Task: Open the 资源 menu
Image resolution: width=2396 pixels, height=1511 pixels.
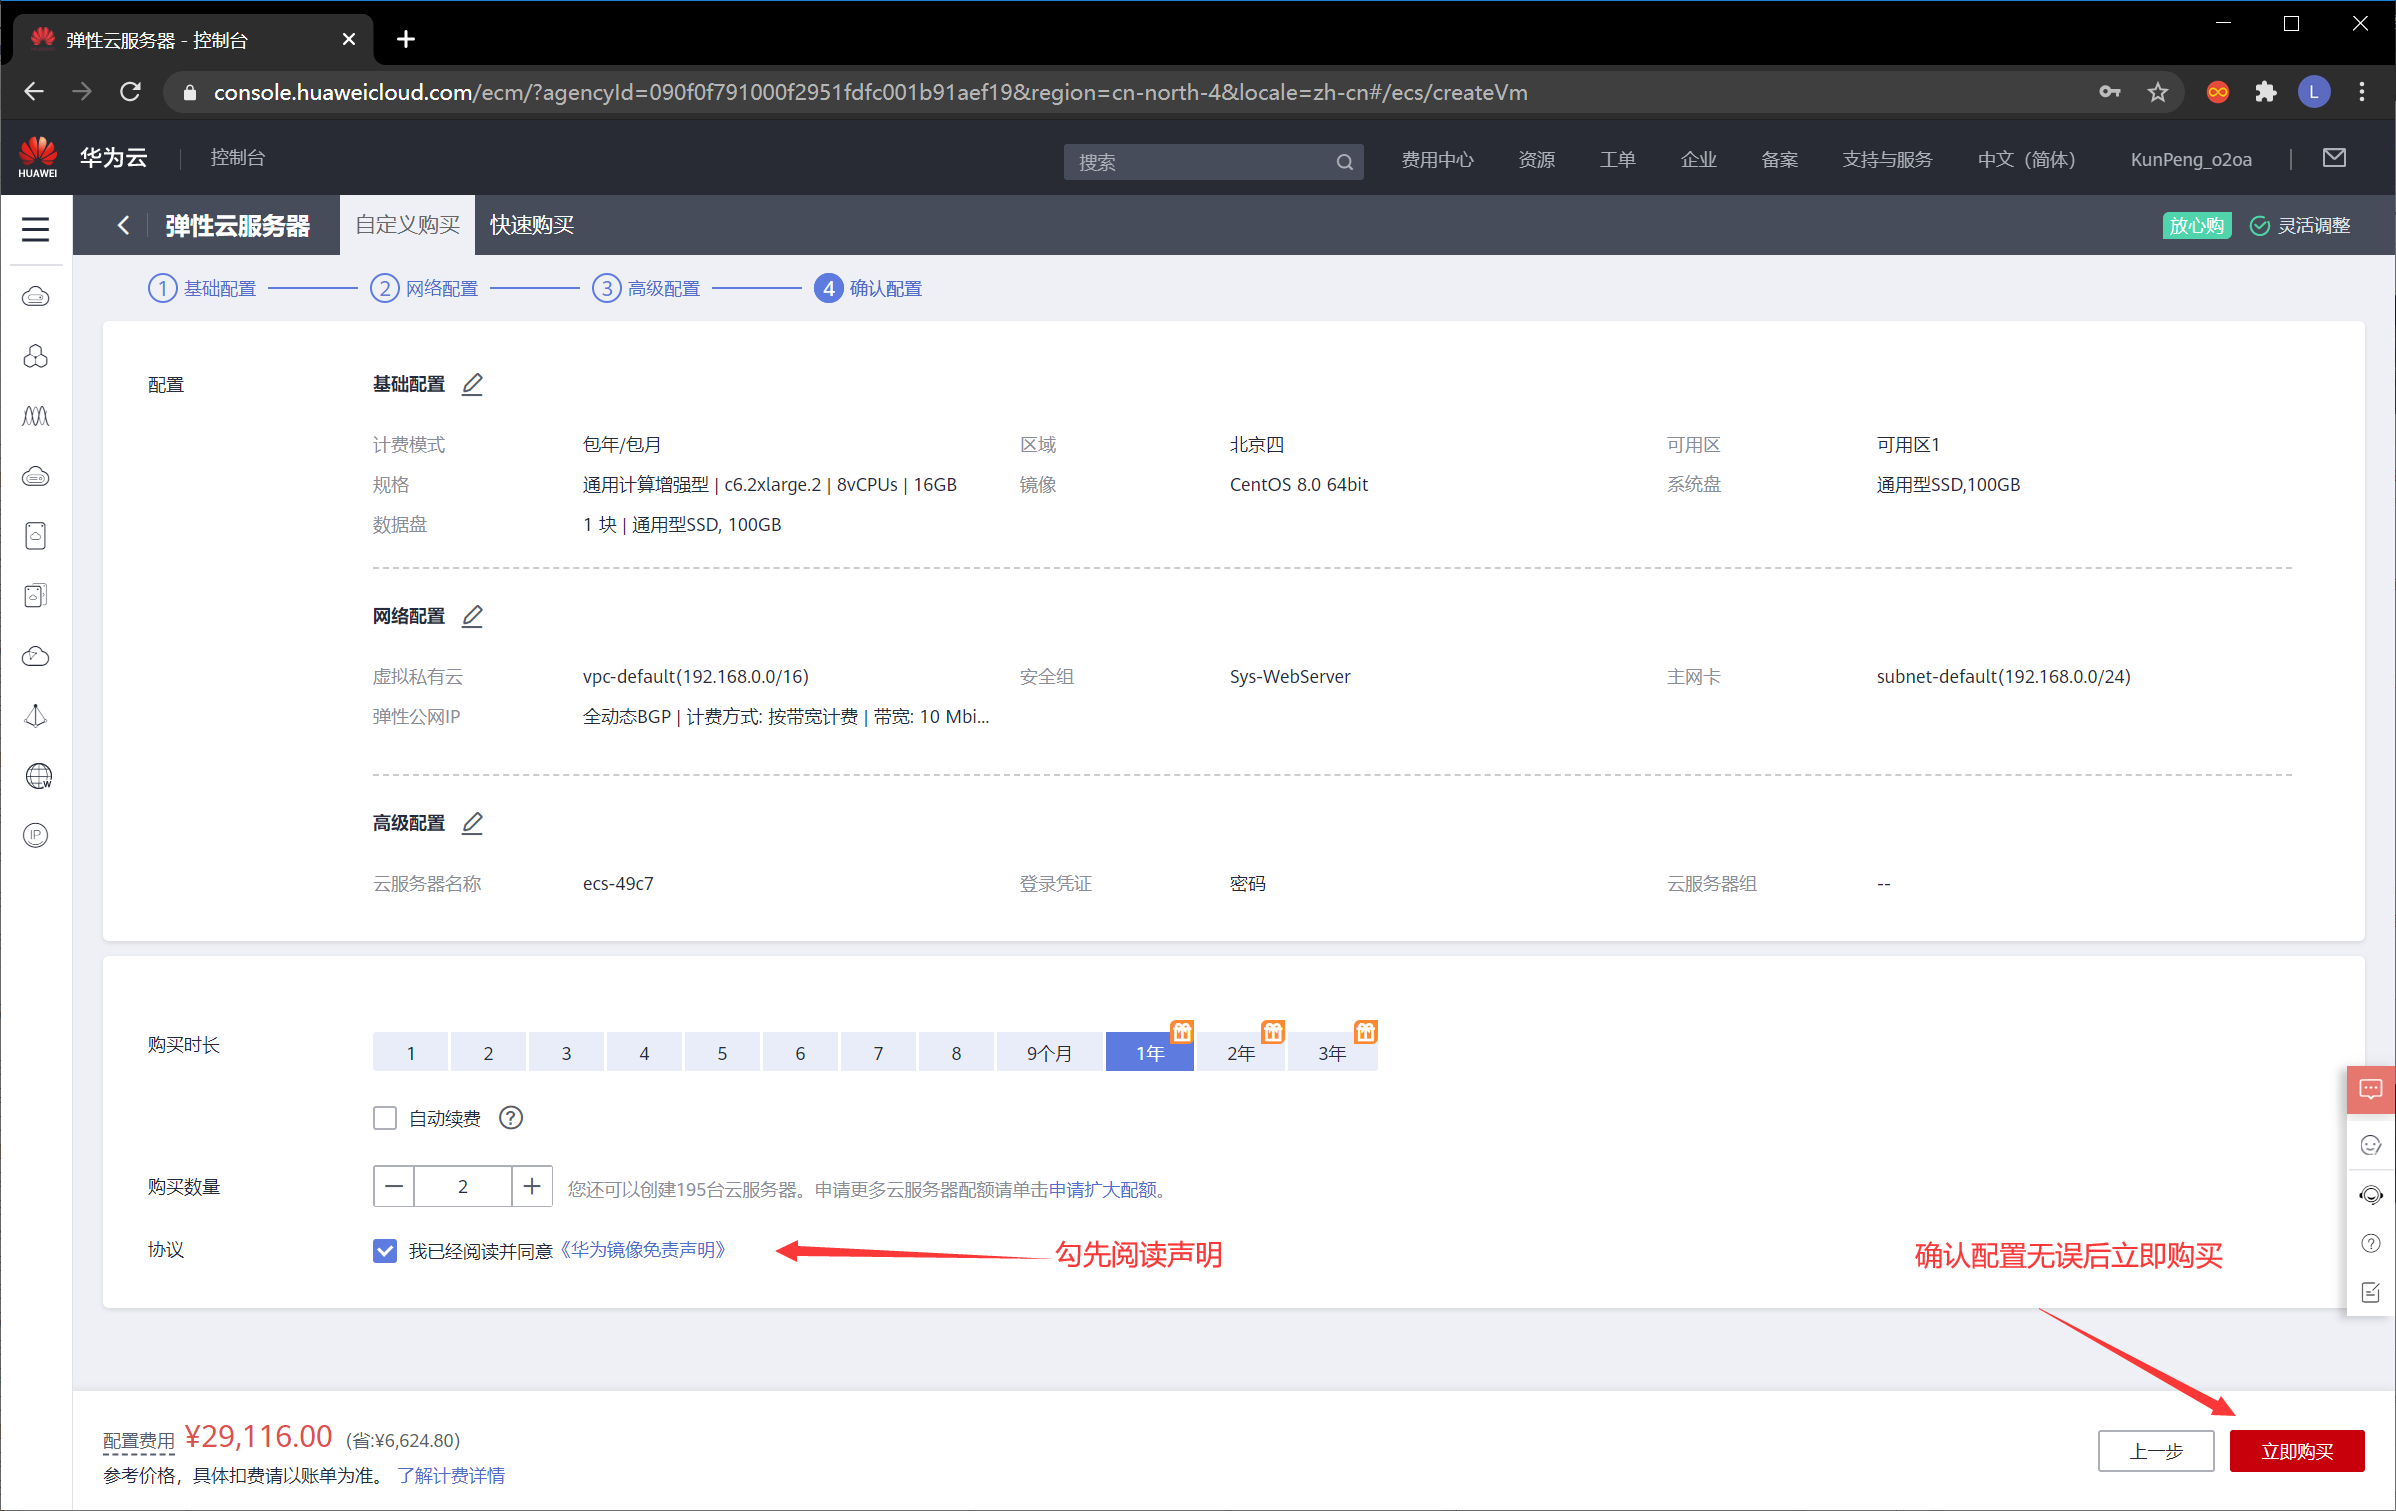Action: (x=1536, y=159)
